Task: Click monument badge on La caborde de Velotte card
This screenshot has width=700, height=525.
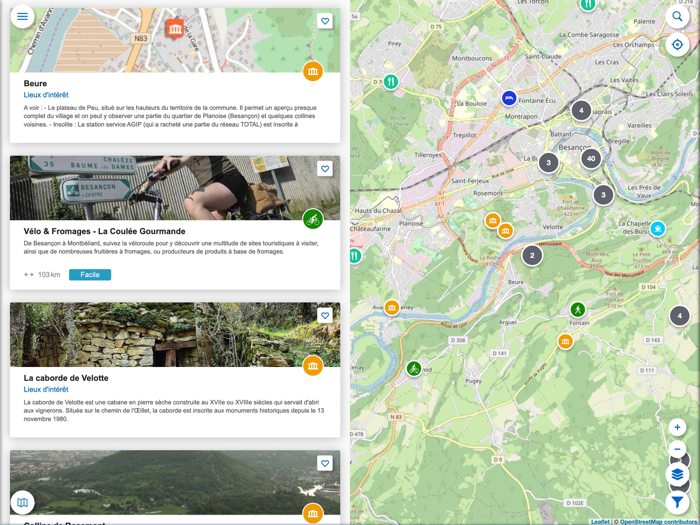Action: click(313, 366)
